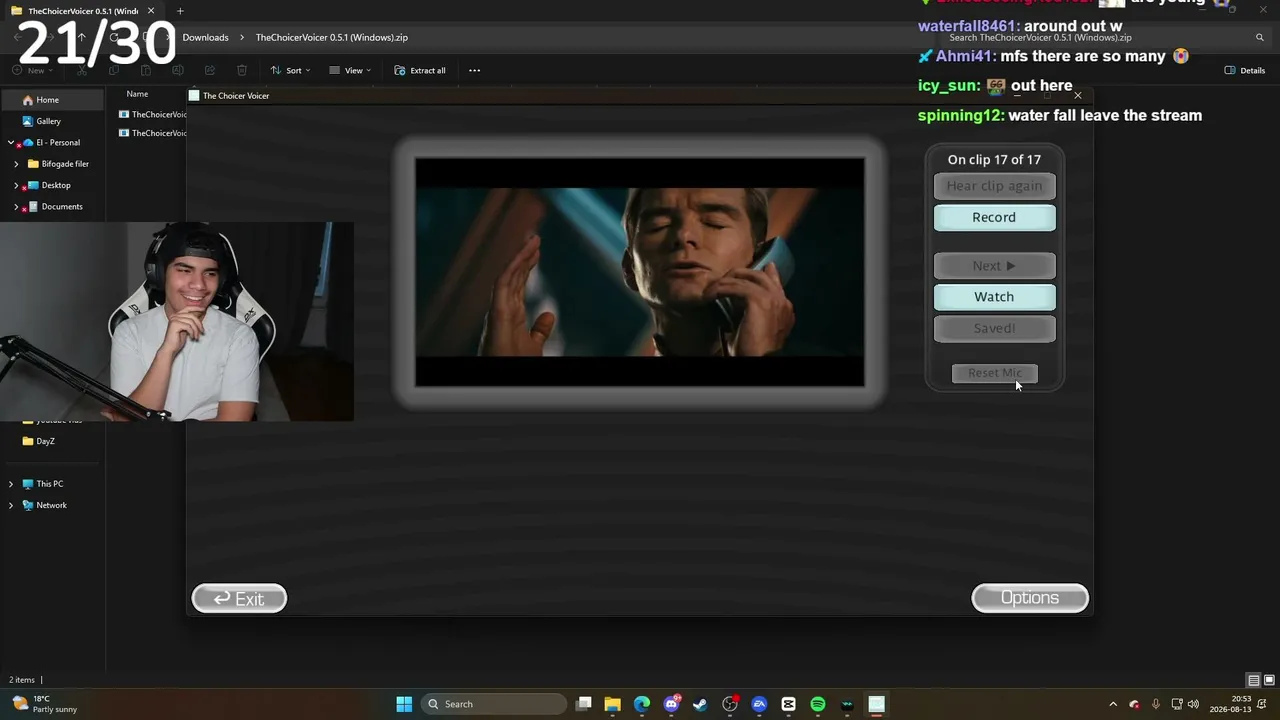Viewport: 1280px width, 720px height.
Task: Open Steam from the taskbar
Action: (x=700, y=704)
